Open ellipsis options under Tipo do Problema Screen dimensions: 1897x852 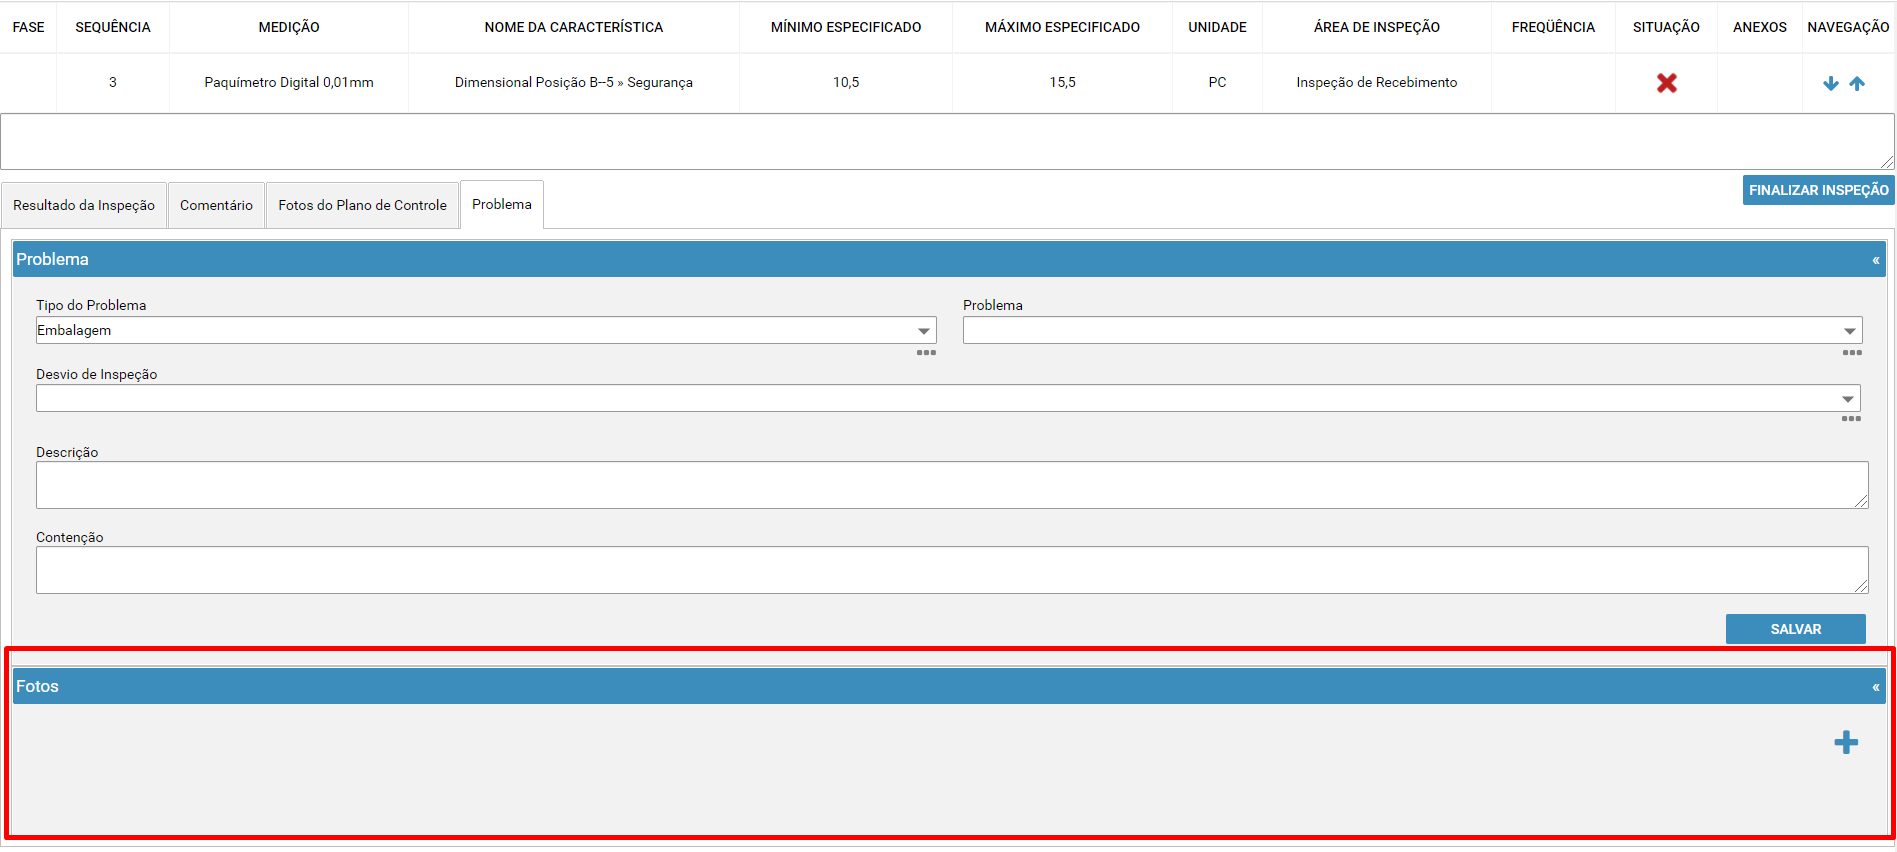[926, 353]
